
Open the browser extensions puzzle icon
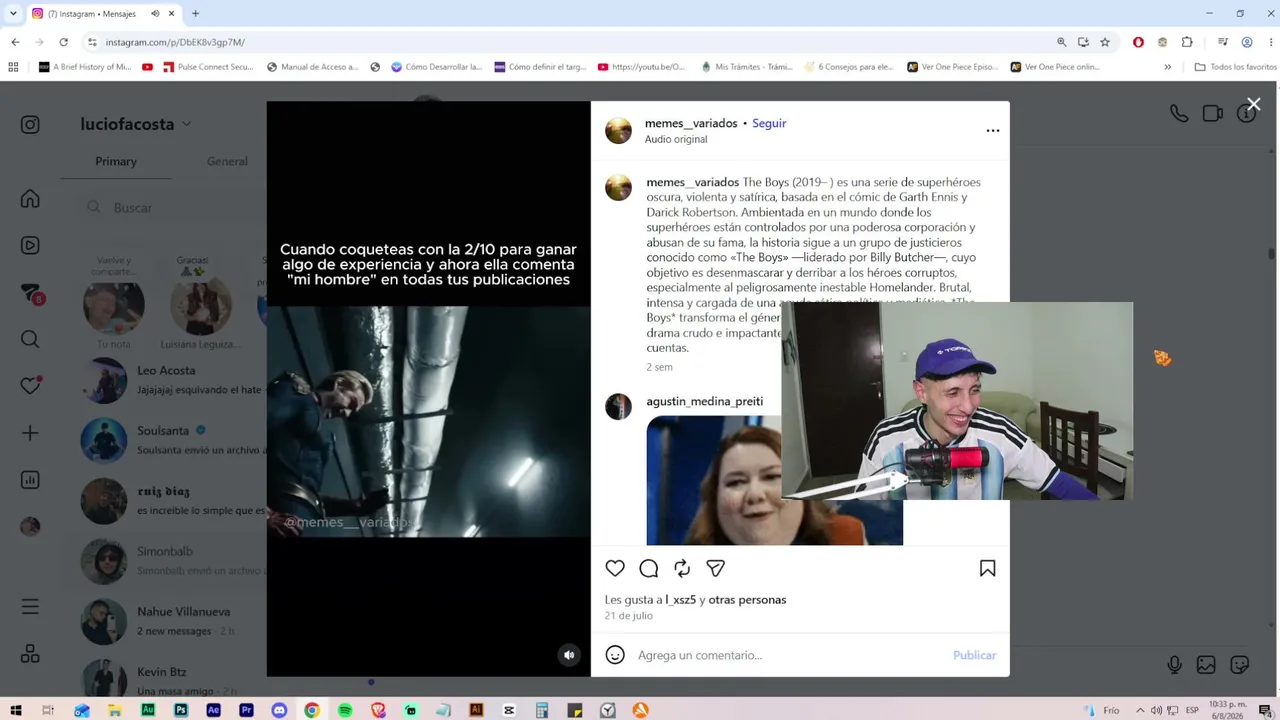pos(1187,42)
